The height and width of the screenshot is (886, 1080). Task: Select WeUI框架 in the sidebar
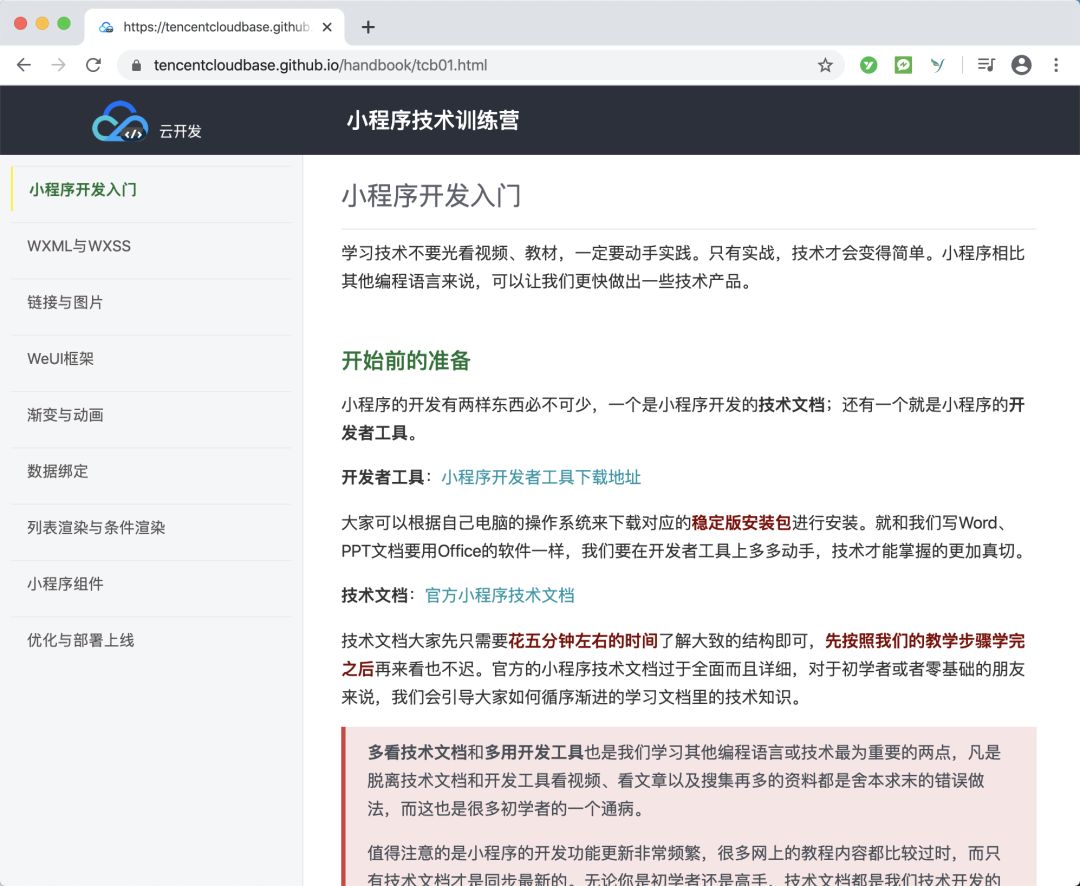tap(61, 358)
